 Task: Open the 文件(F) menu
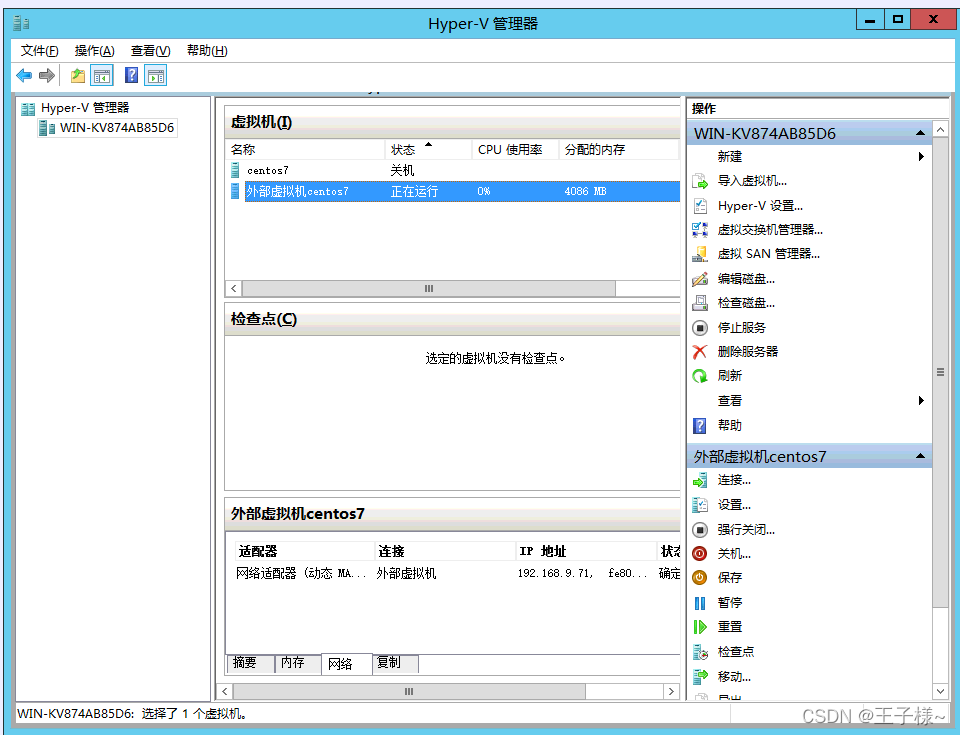point(39,51)
